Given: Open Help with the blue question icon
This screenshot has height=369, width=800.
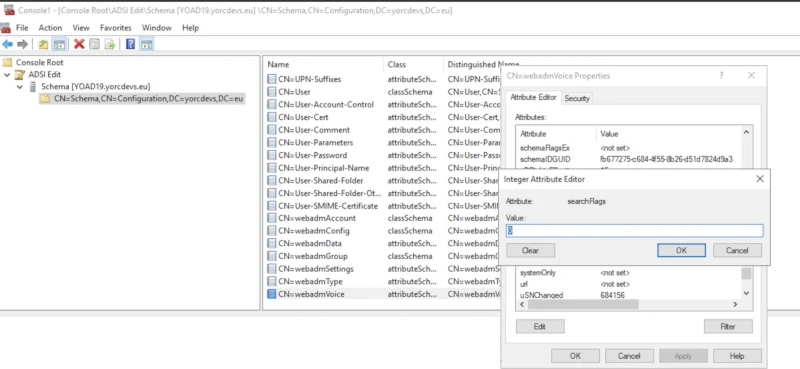Looking at the screenshot, I should 131,44.
